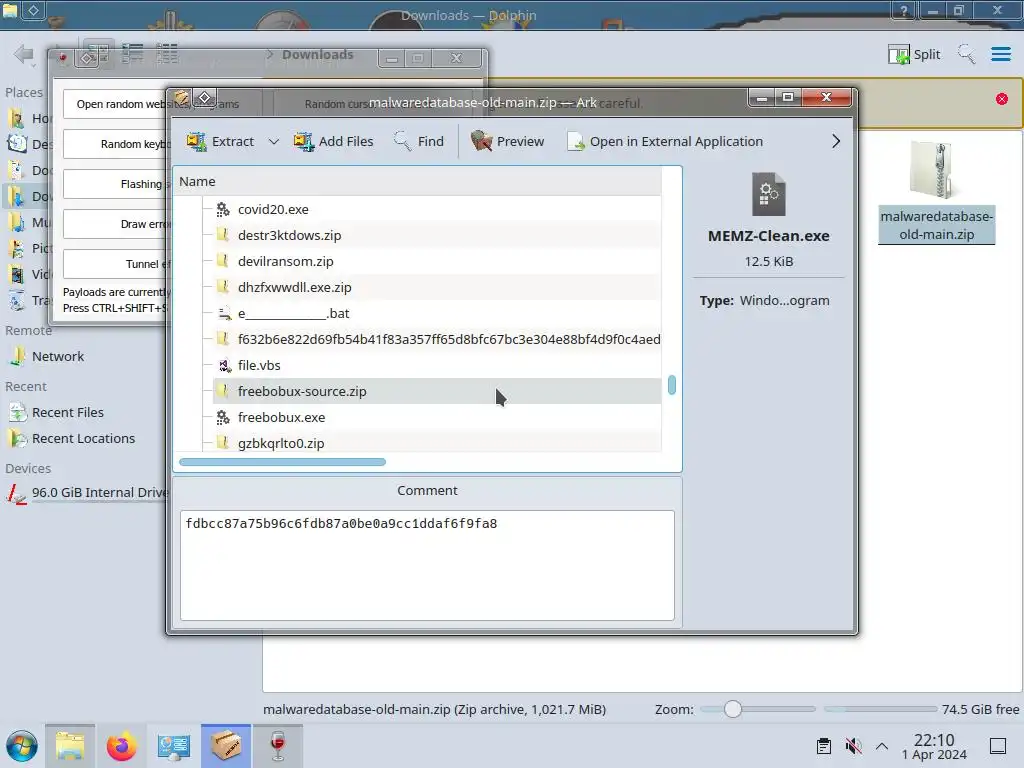The image size is (1024, 768).
Task: Click the Ark vertical scrollbar handle
Action: pyautogui.click(x=672, y=385)
